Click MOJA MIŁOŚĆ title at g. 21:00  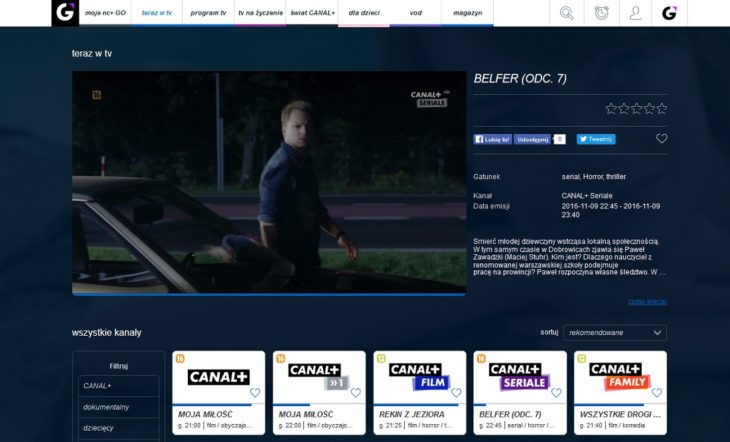(205, 414)
